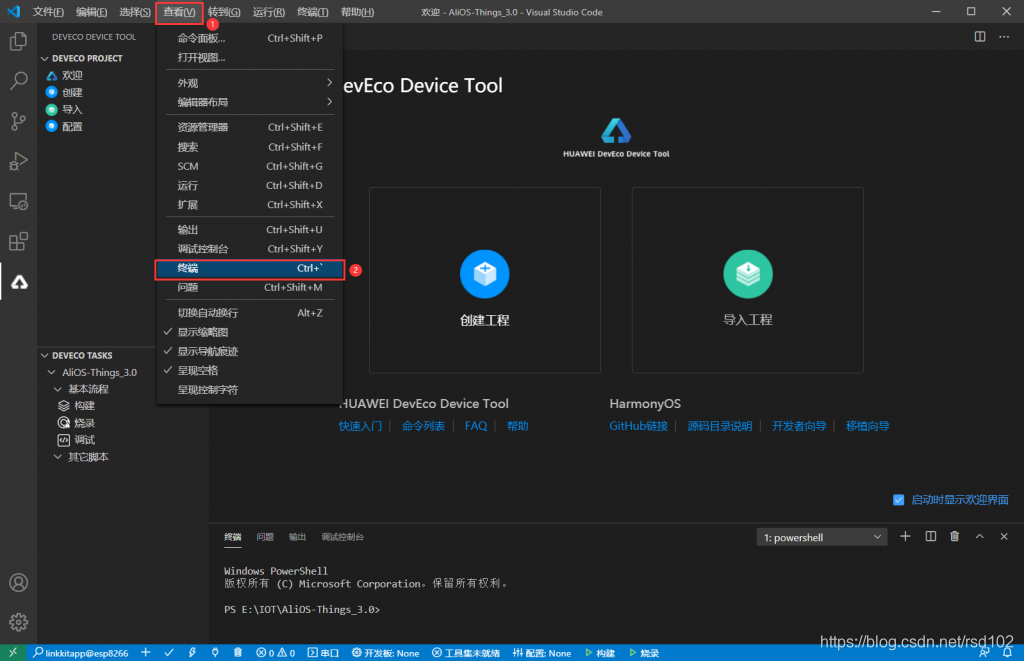Viewport: 1024px width, 661px height.
Task: Switch to 输出 tab in bottom panel
Action: (297, 537)
